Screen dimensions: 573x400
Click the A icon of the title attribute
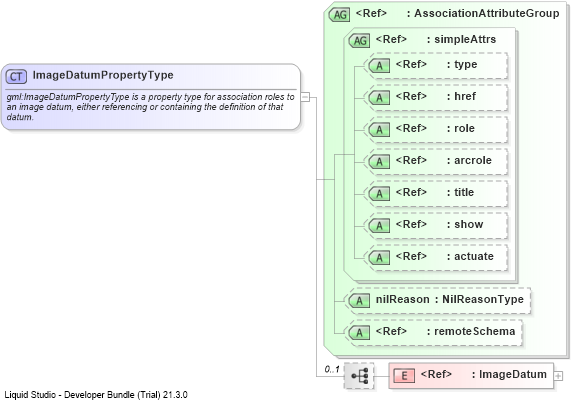click(x=379, y=194)
